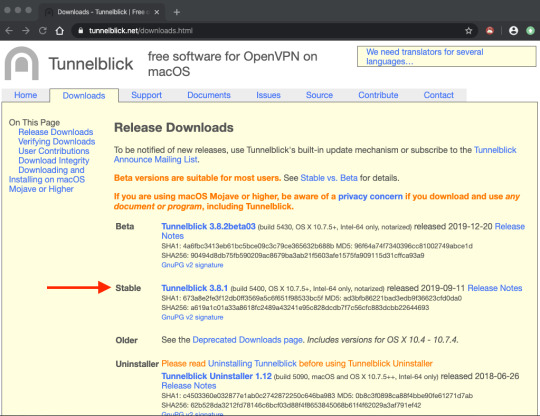
Task: Open the browser home page icon
Action: (x=60, y=31)
